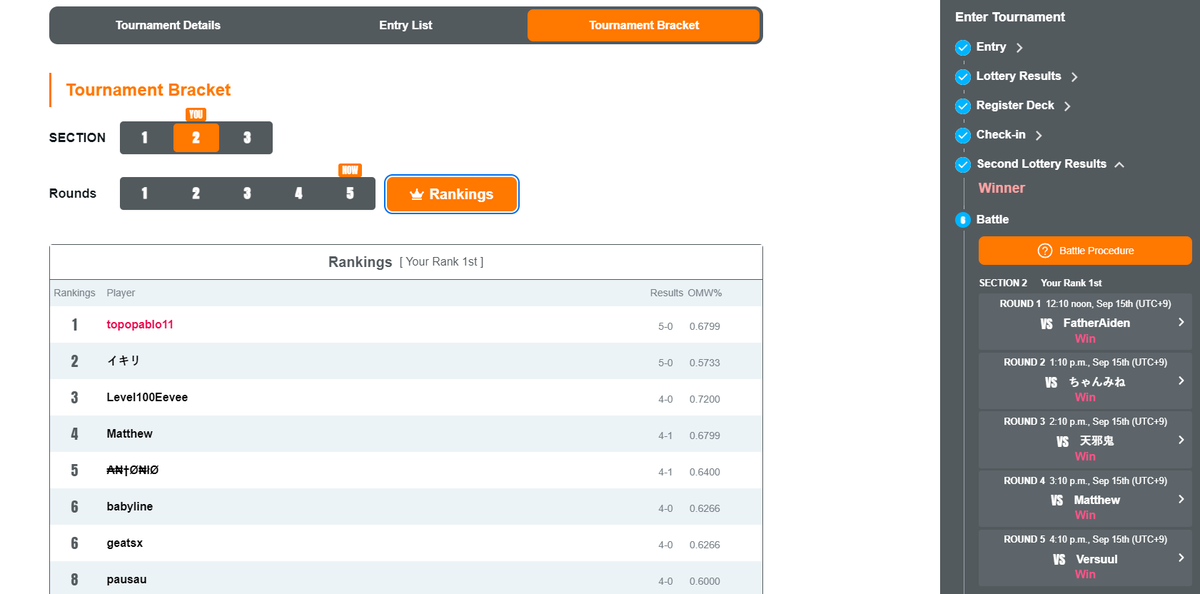Click the Lottery Results checkmark icon
The width and height of the screenshot is (1200, 594).
point(963,76)
